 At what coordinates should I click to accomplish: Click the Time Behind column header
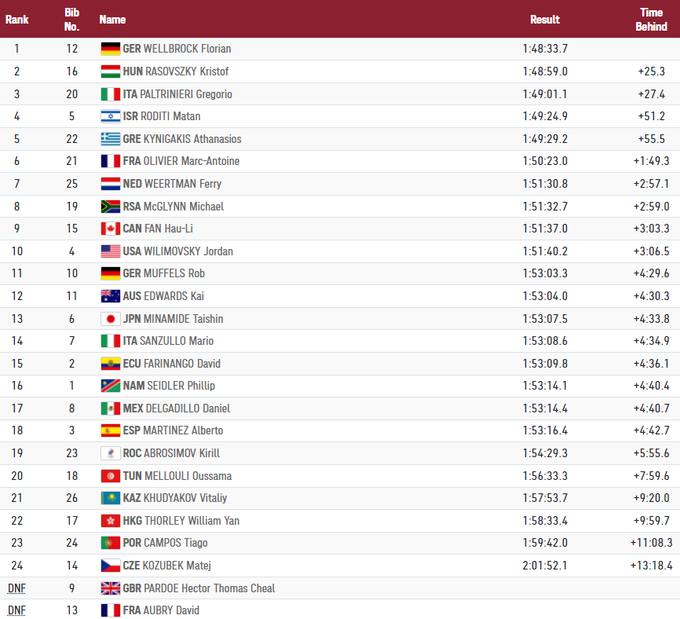(651, 19)
